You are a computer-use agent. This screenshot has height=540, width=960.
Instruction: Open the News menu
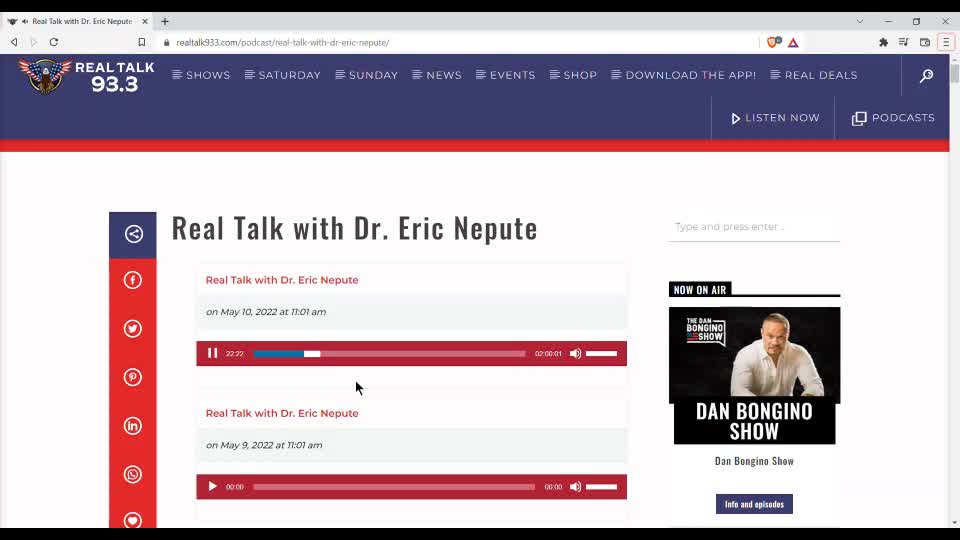pyautogui.click(x=437, y=75)
